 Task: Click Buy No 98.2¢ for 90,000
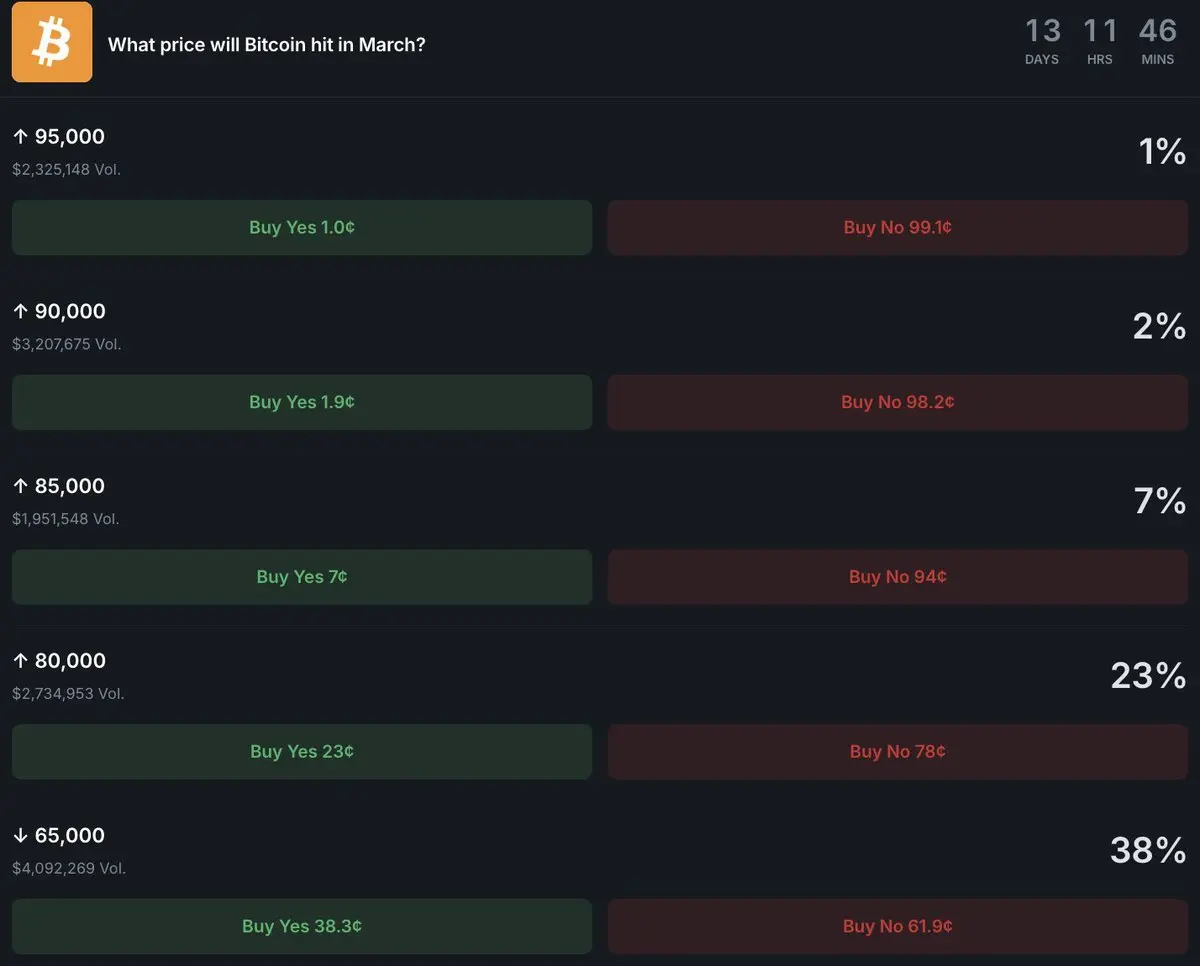click(x=897, y=402)
